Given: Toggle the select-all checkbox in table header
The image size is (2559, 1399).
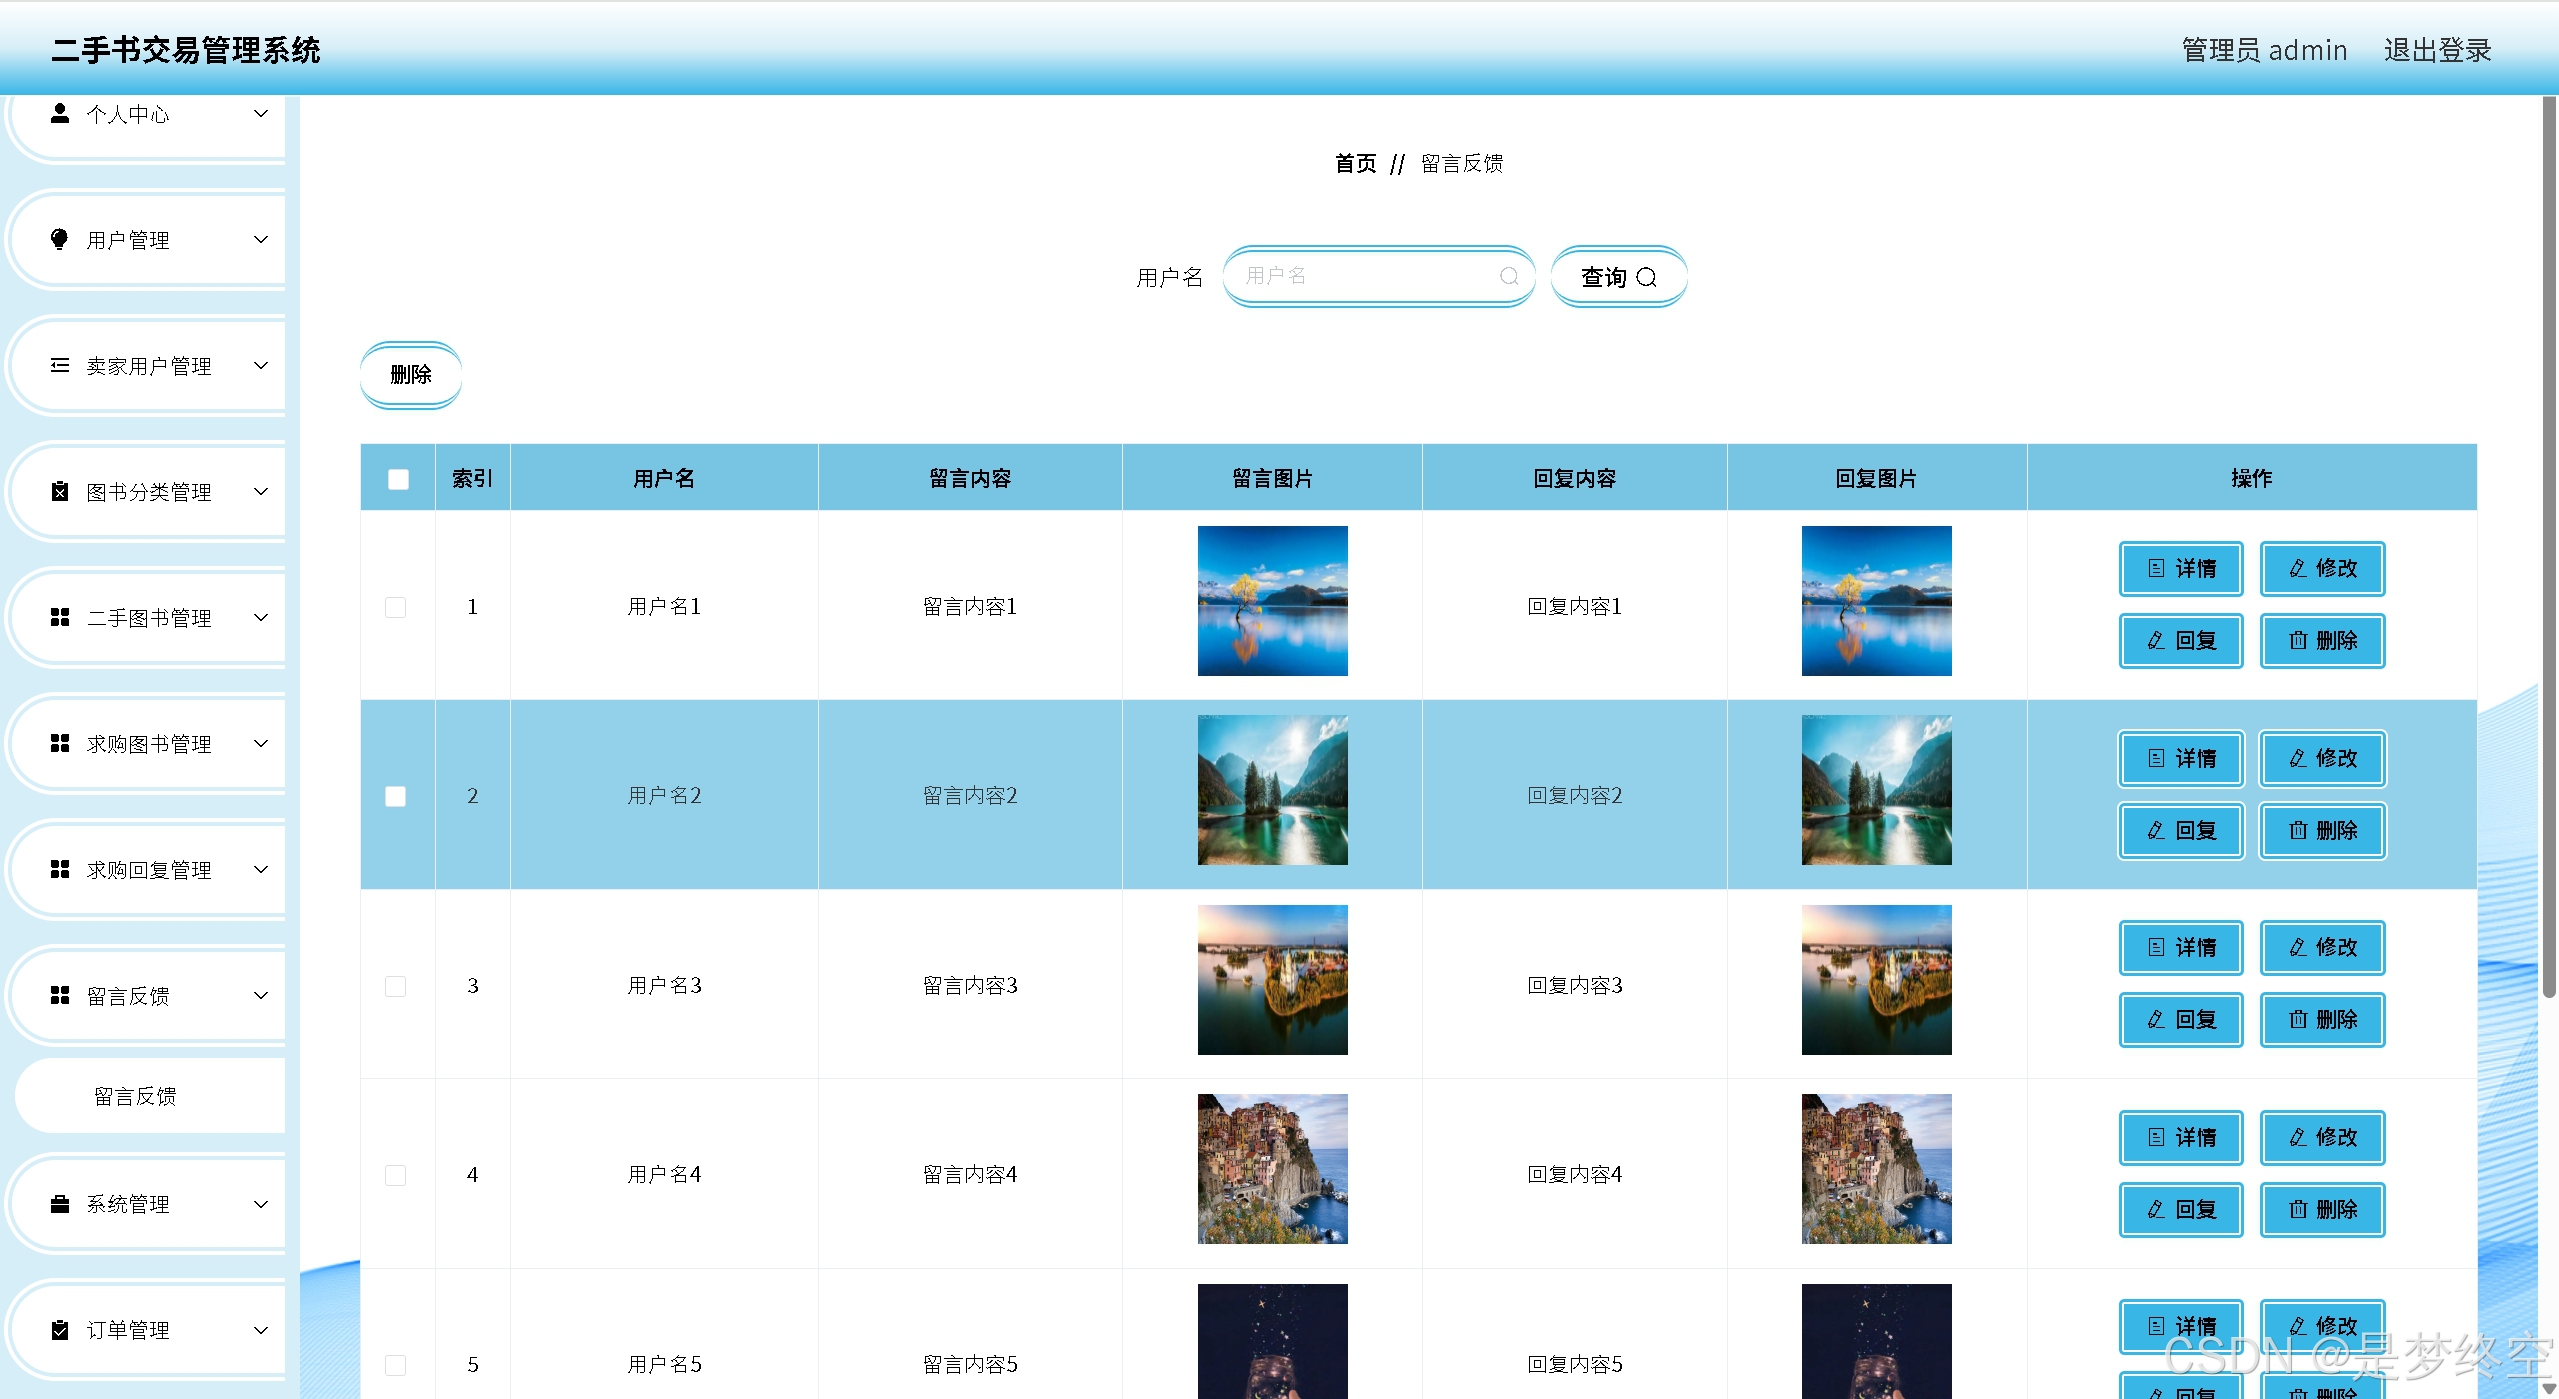Looking at the screenshot, I should (x=398, y=479).
